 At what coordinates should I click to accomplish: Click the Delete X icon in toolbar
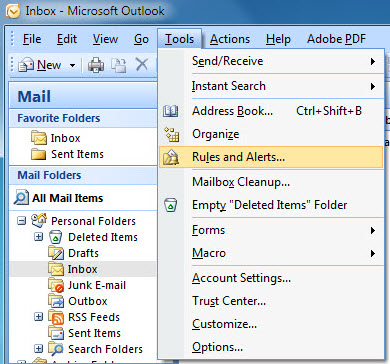point(142,64)
